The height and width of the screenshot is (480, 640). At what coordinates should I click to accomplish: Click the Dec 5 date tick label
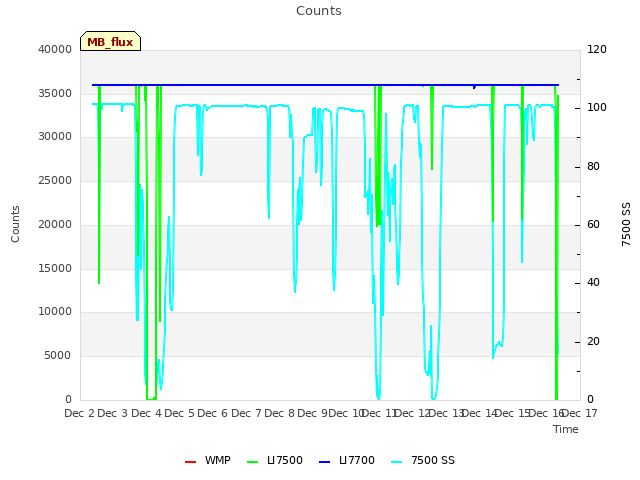(180, 413)
